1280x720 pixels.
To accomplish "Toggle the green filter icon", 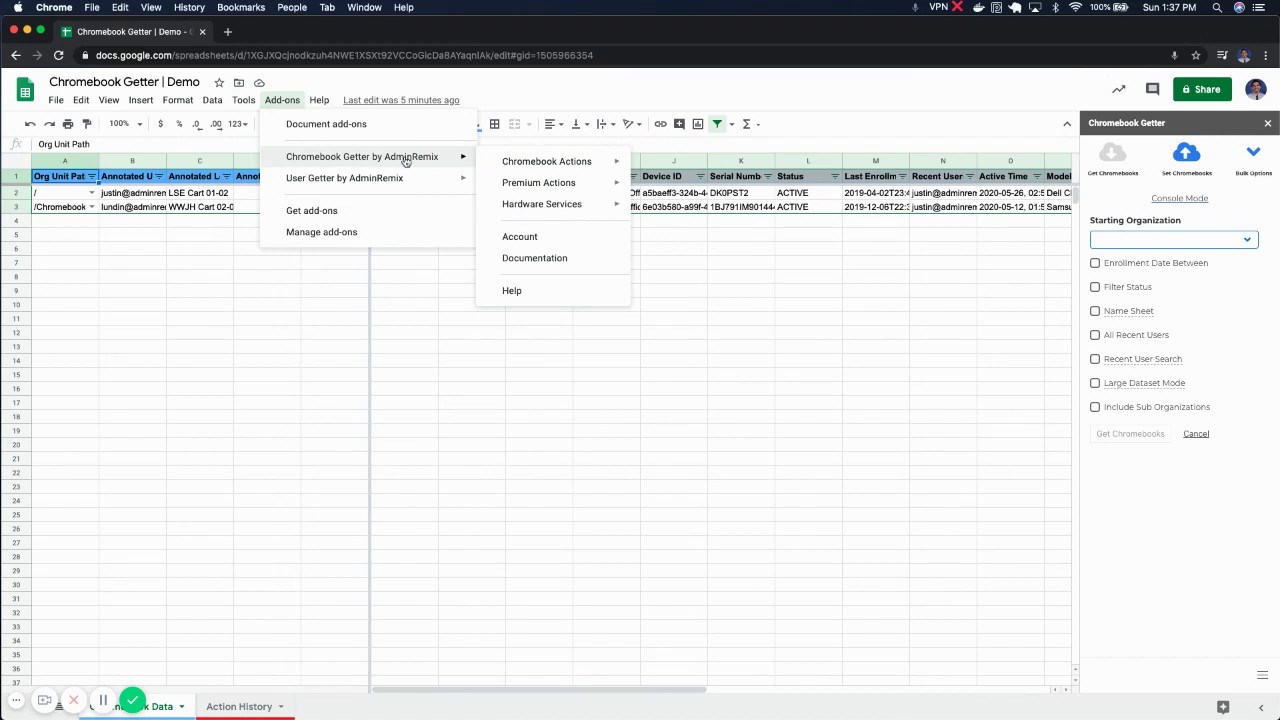I will point(717,124).
